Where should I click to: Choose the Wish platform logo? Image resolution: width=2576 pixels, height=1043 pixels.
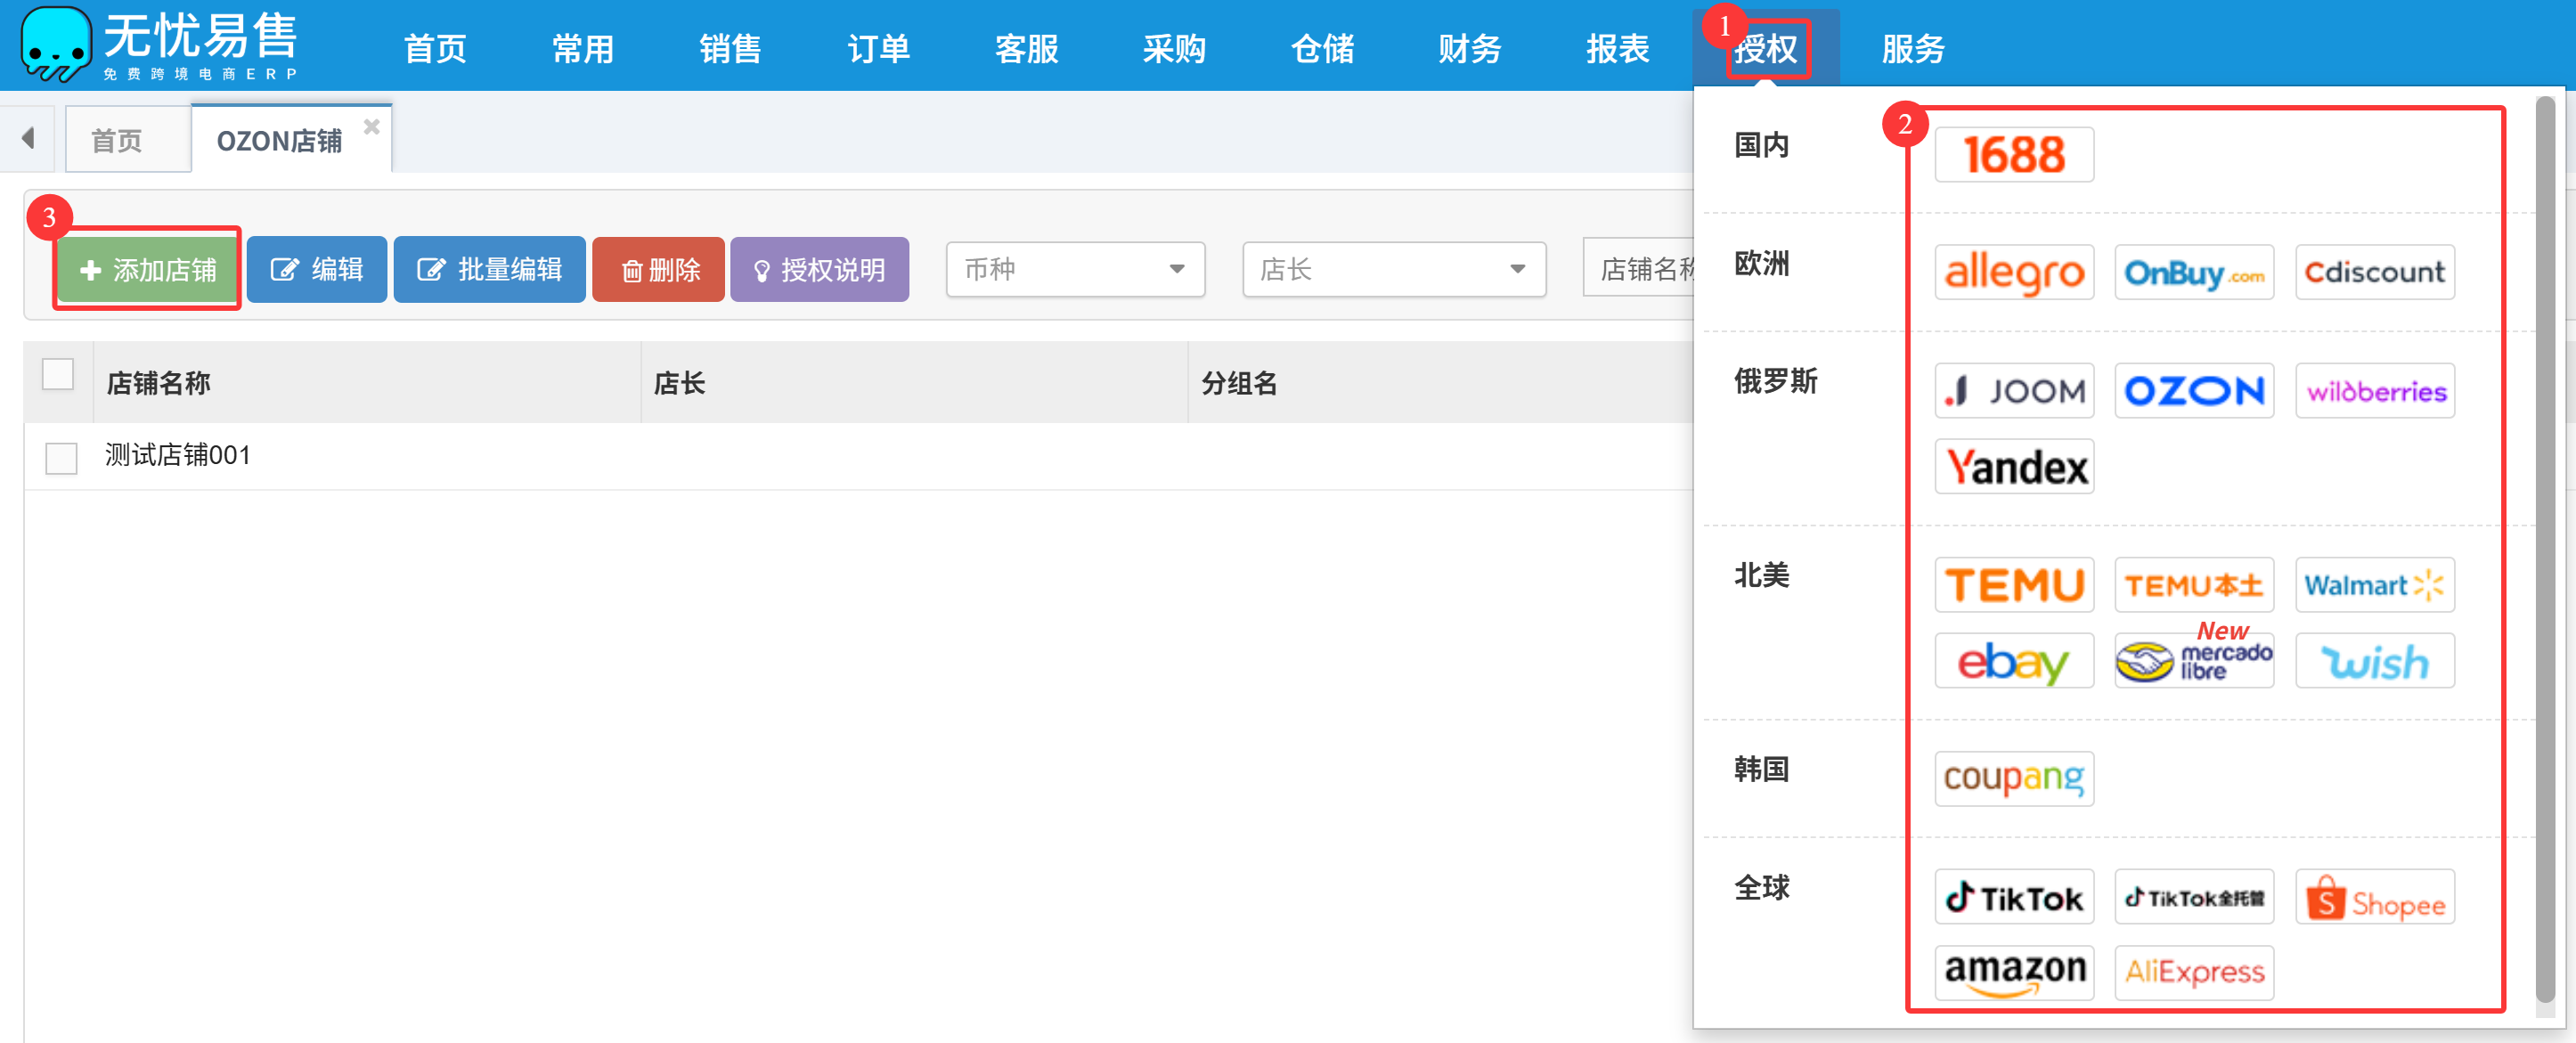pyautogui.click(x=2374, y=660)
